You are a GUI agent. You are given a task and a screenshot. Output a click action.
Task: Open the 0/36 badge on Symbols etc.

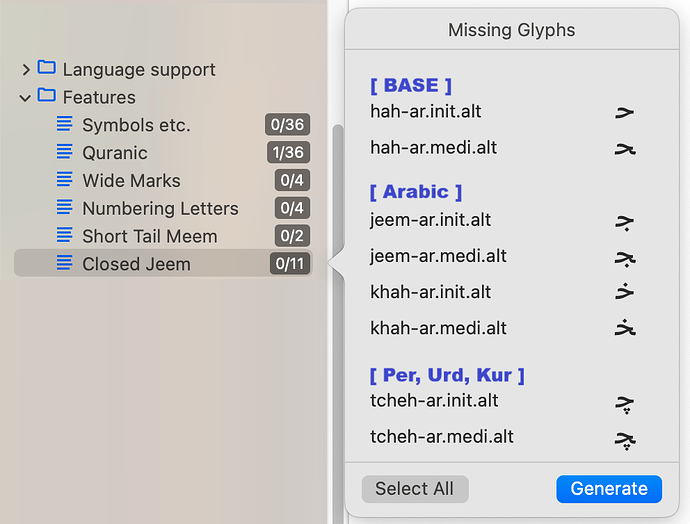pyautogui.click(x=287, y=125)
